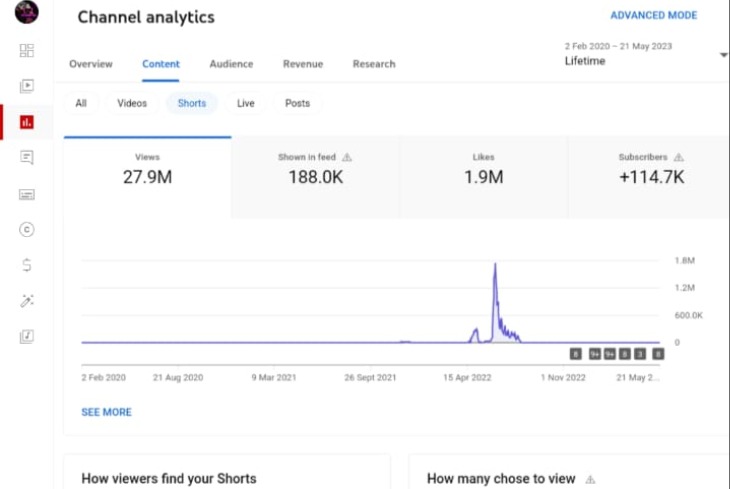Click the first 9+ video marker badge

[x=595, y=354]
